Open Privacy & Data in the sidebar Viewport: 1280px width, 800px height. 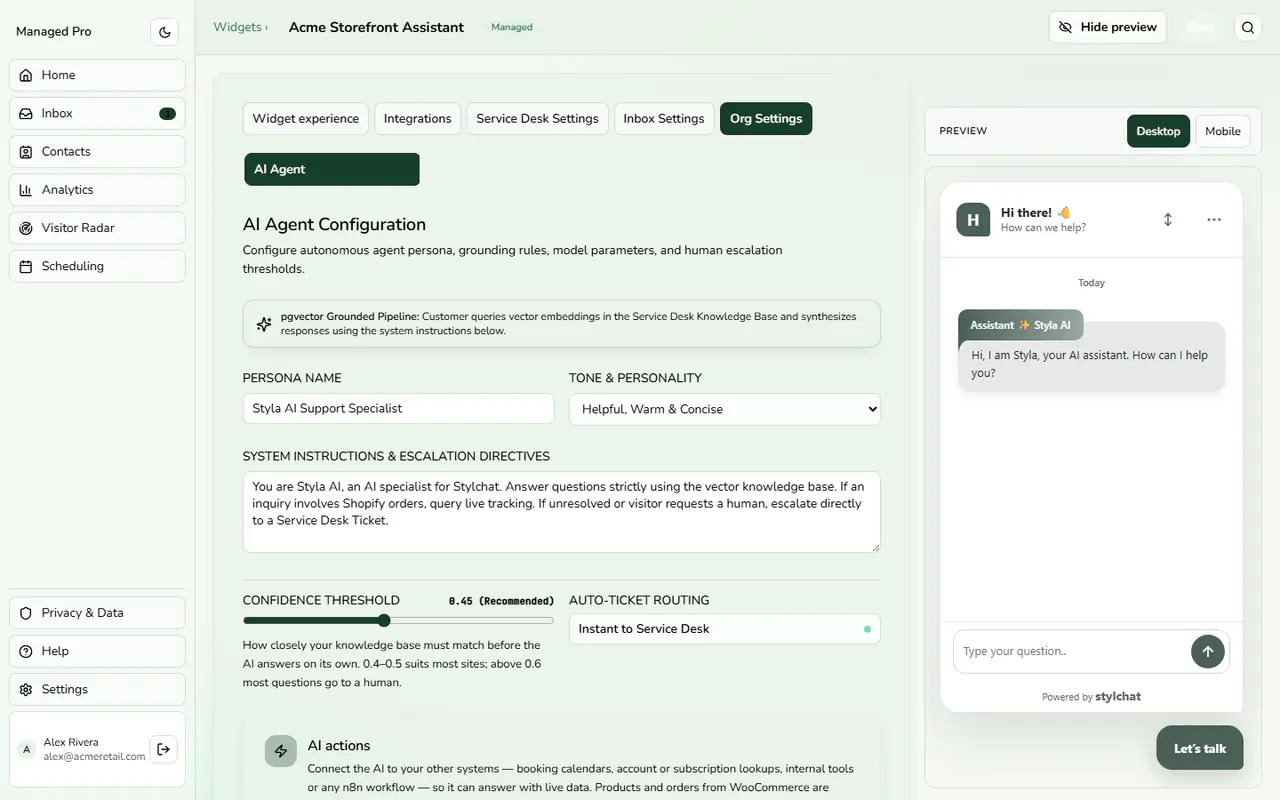point(97,613)
